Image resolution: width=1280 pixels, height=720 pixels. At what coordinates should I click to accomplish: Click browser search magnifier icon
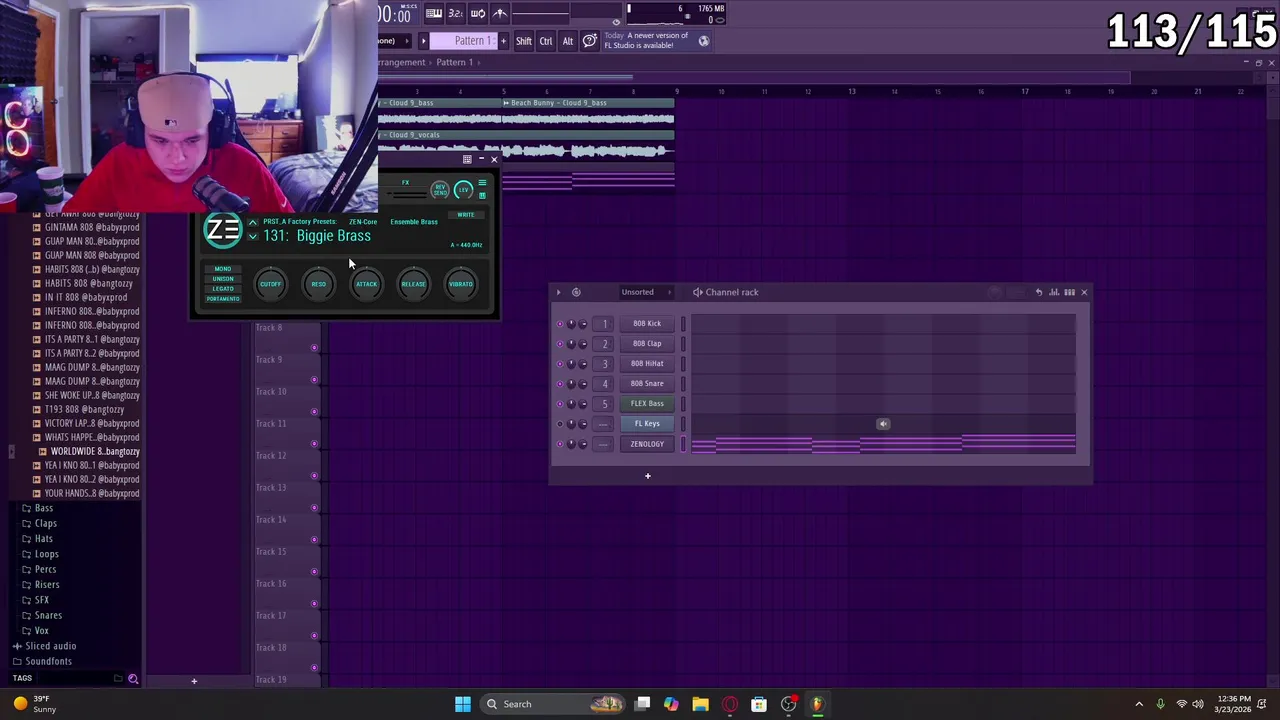click(x=133, y=679)
